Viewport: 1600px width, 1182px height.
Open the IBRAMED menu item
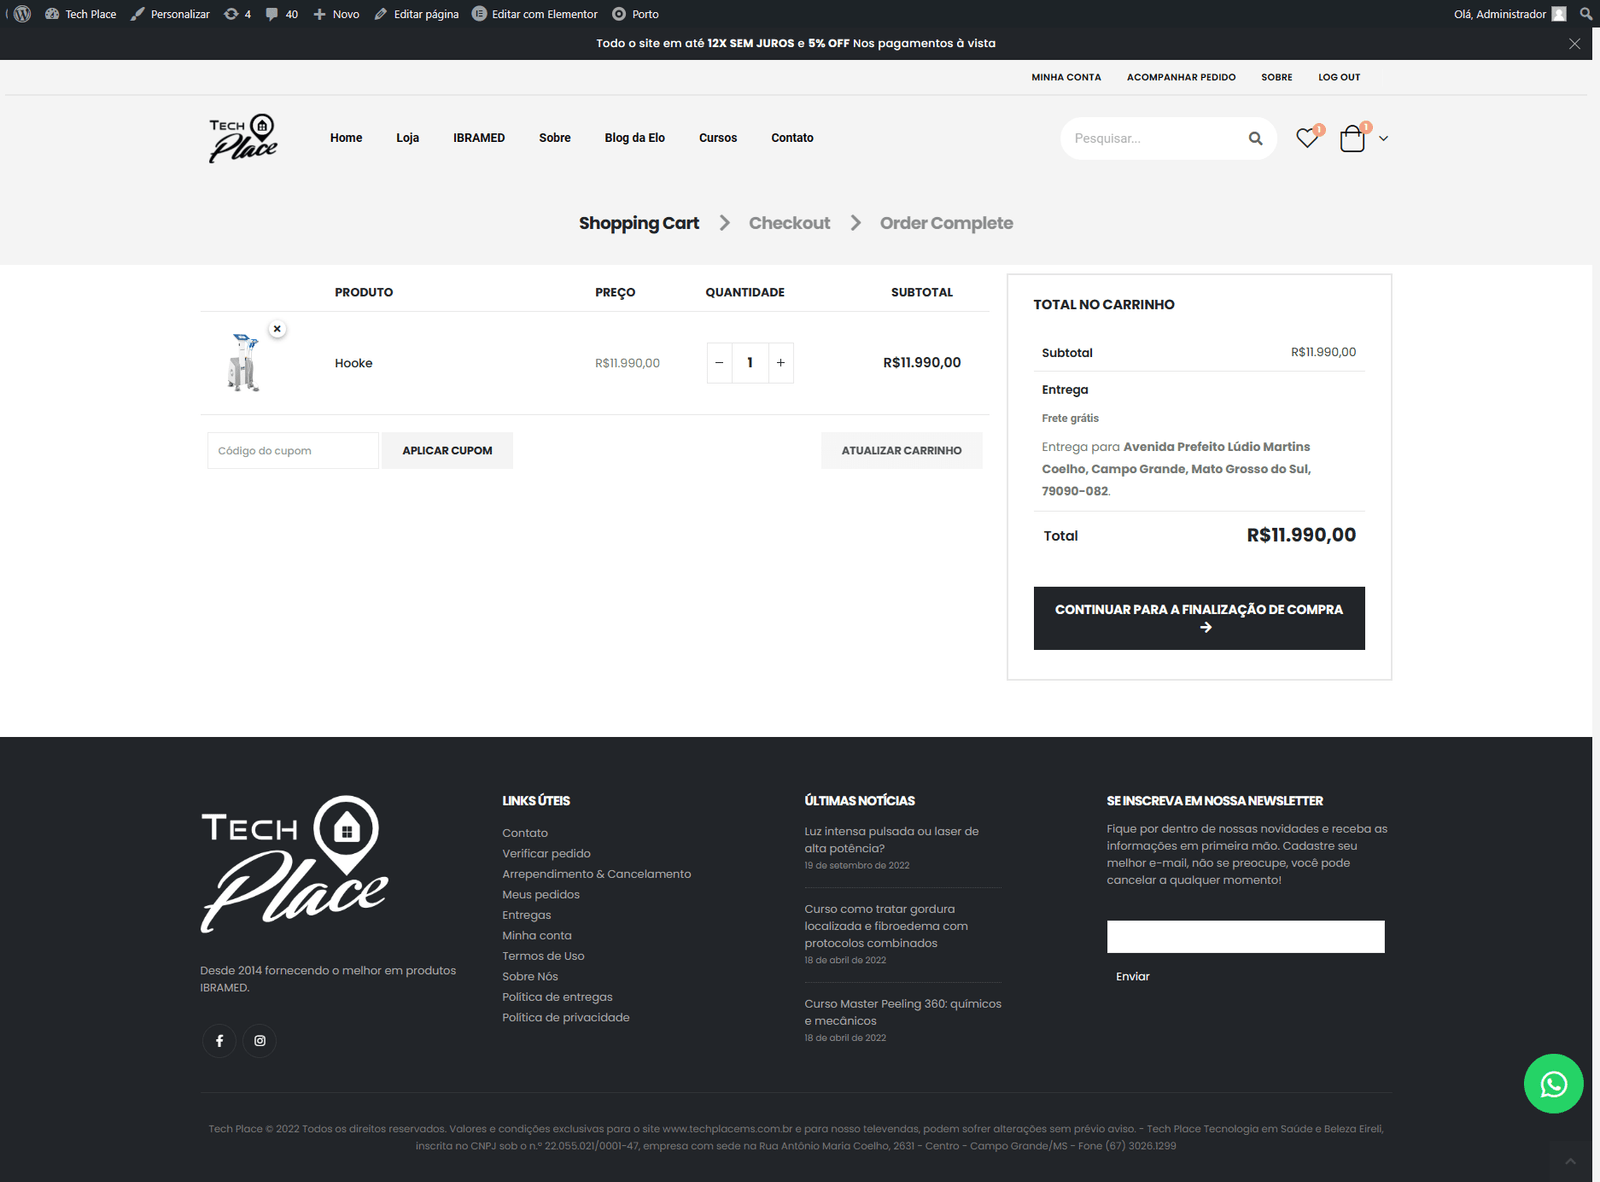pyautogui.click(x=479, y=138)
